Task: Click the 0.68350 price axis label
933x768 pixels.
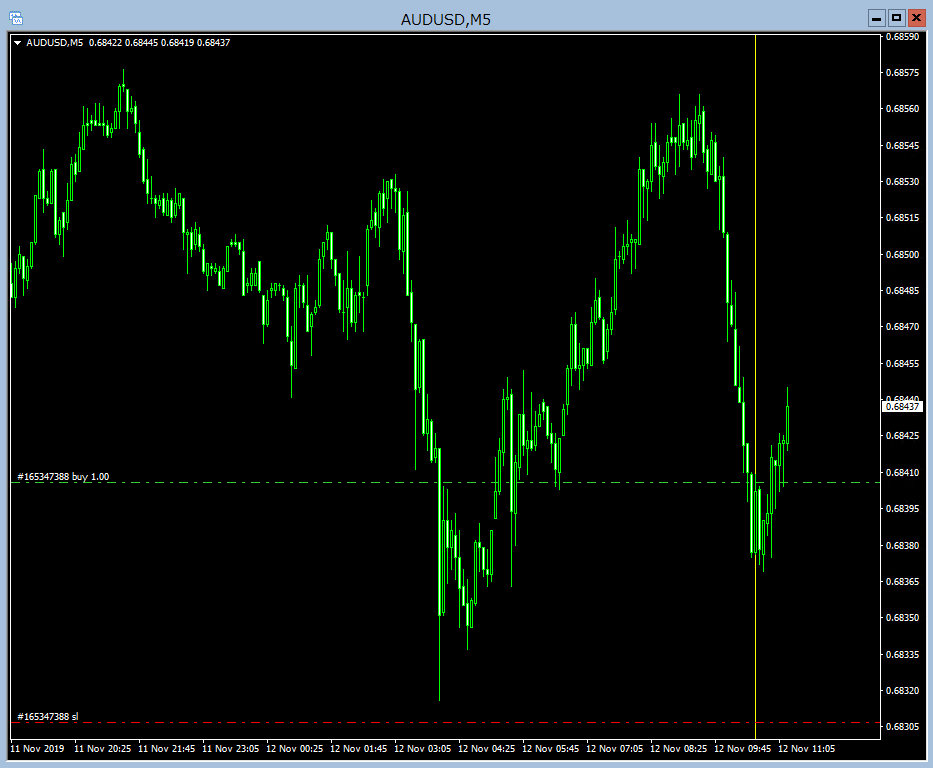Action: click(902, 617)
